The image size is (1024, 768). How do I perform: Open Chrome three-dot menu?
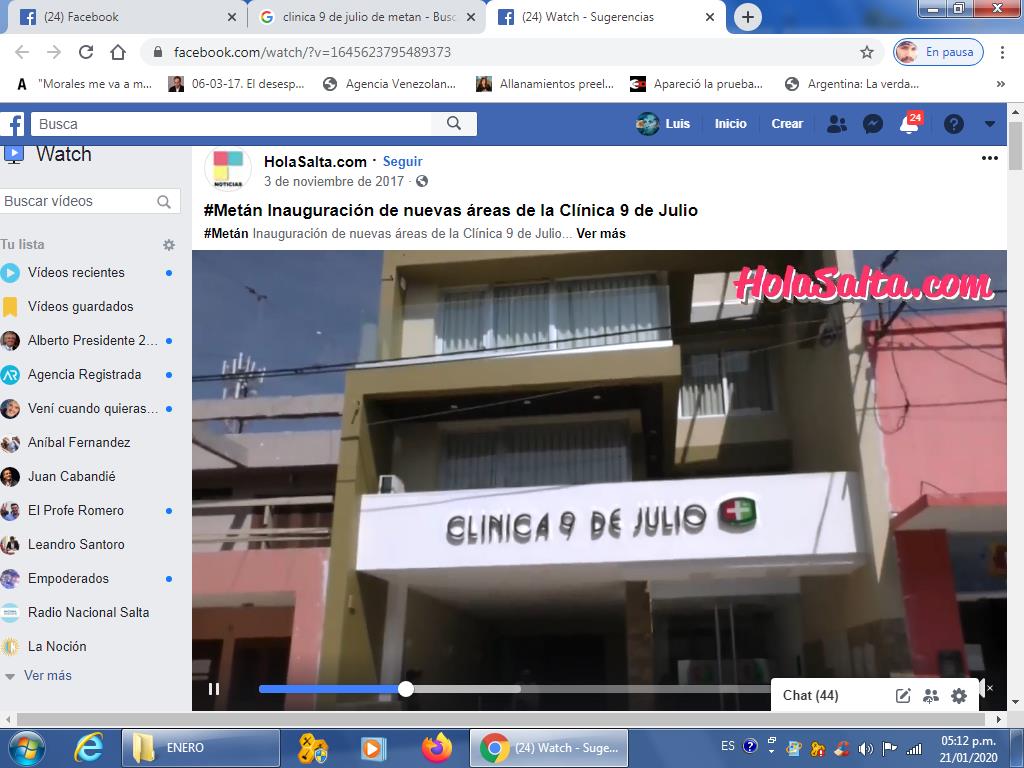tap(1002, 52)
